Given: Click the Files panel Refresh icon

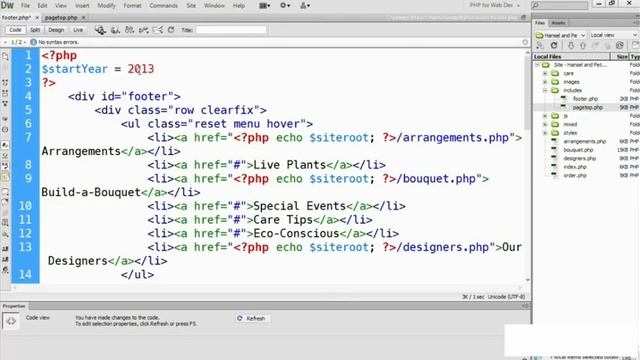Looking at the screenshot, I should click(554, 46).
